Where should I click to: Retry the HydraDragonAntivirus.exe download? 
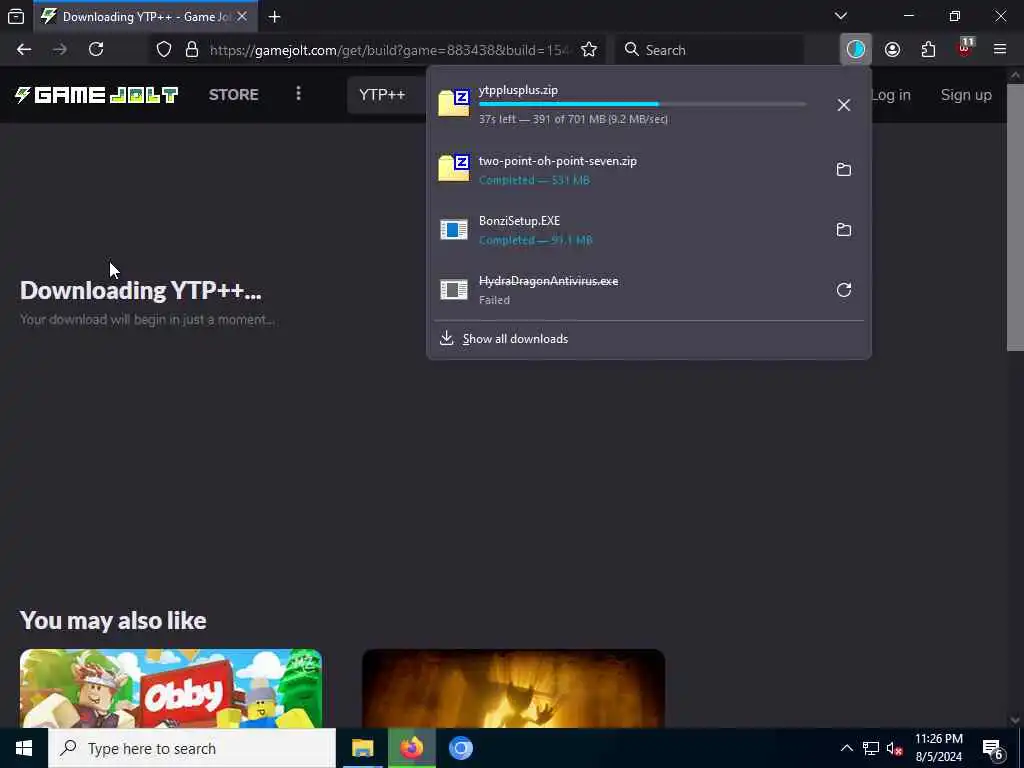pos(844,290)
